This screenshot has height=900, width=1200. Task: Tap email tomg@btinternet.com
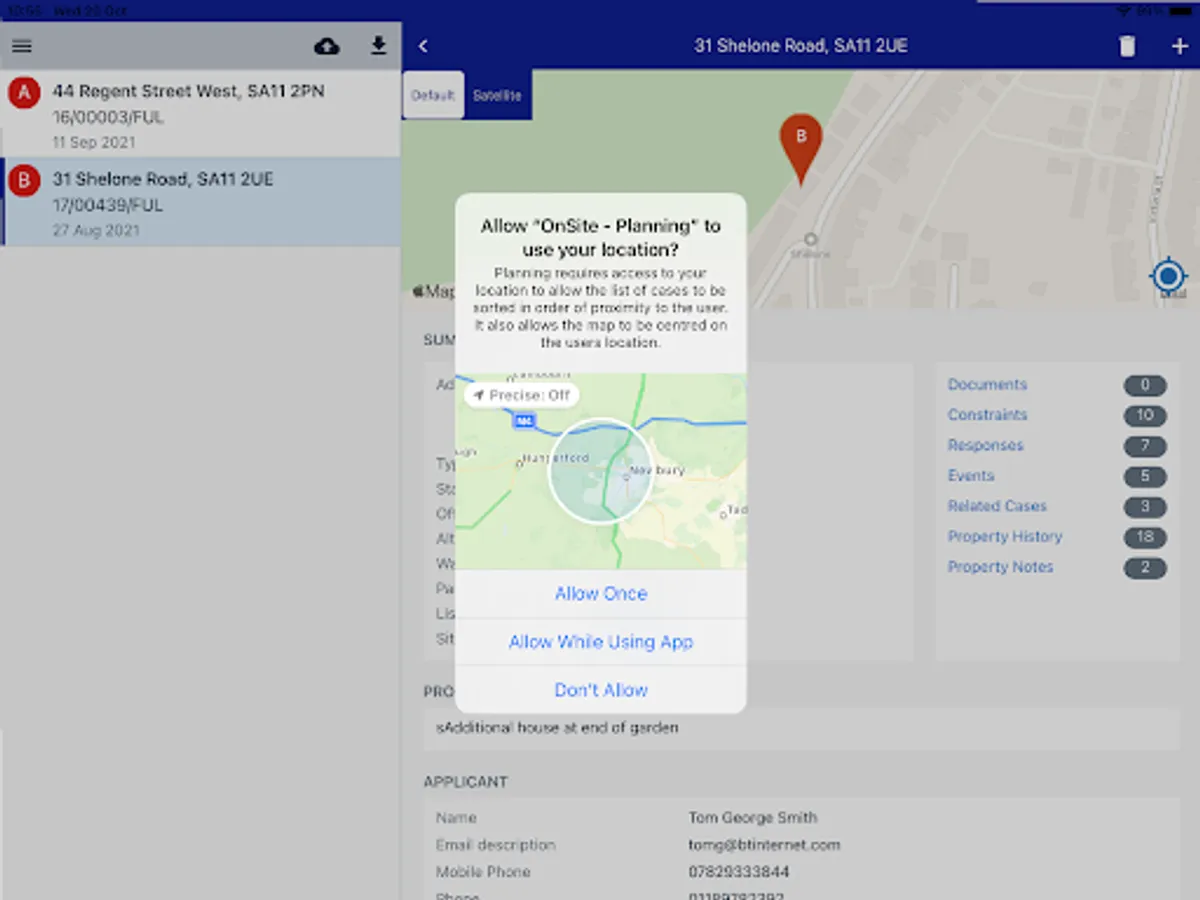pos(764,845)
